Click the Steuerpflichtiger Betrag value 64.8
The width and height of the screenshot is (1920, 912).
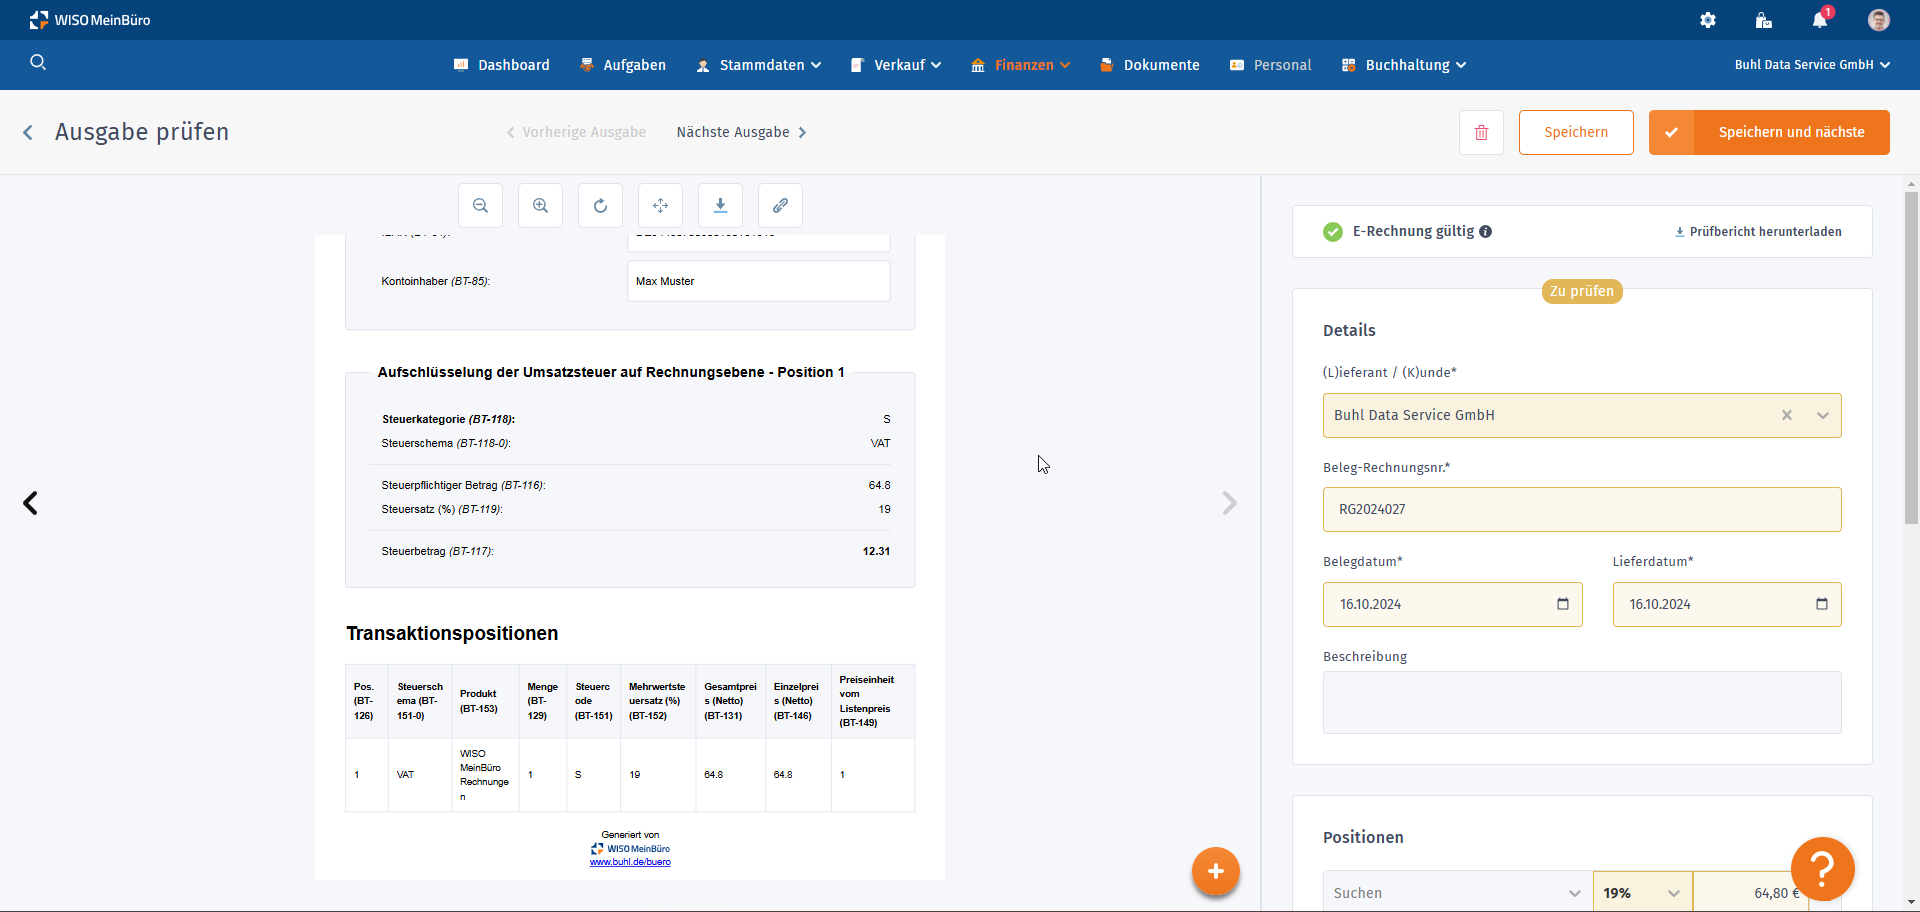click(879, 485)
